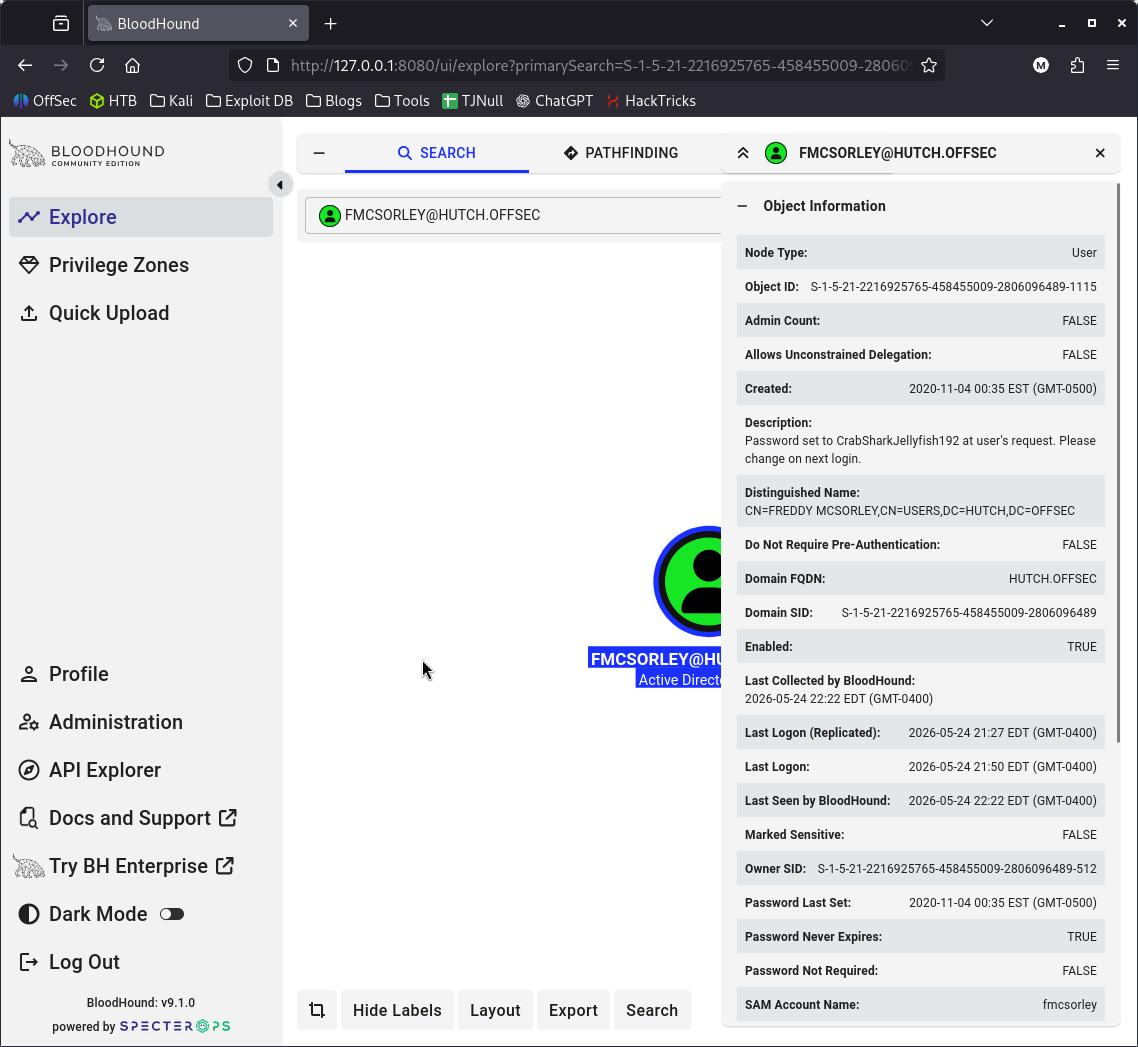Click the Description password text
The width and height of the screenshot is (1138, 1047).
pos(920,450)
